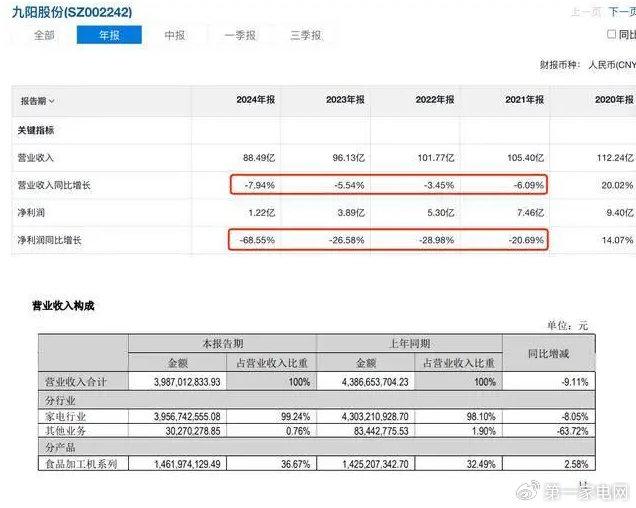Click the 101.77亿 revenue value

pos(436,157)
